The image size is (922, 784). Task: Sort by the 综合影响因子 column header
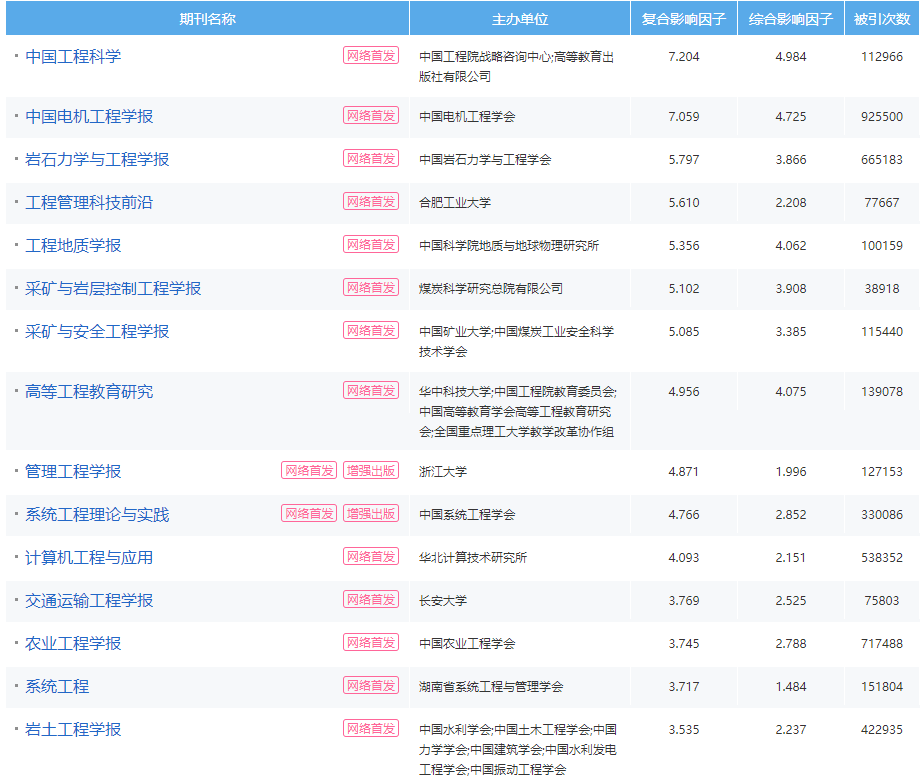(x=791, y=19)
